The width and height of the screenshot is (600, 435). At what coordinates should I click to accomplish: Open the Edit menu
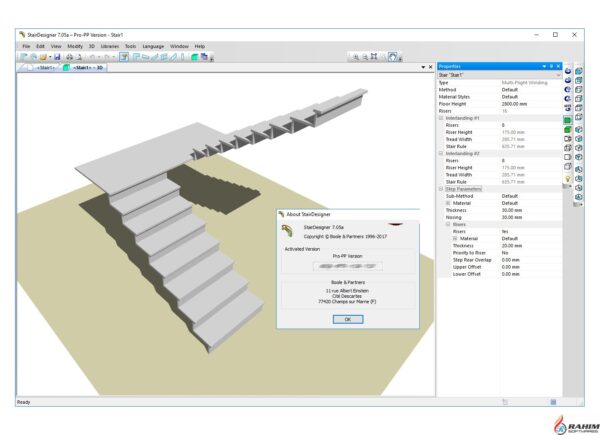(x=40, y=46)
